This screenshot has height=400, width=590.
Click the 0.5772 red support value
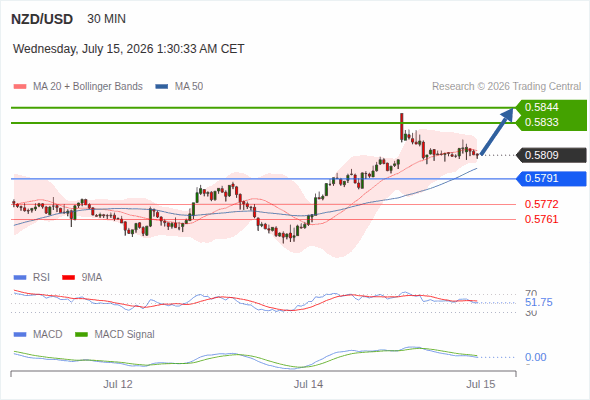[541, 204]
